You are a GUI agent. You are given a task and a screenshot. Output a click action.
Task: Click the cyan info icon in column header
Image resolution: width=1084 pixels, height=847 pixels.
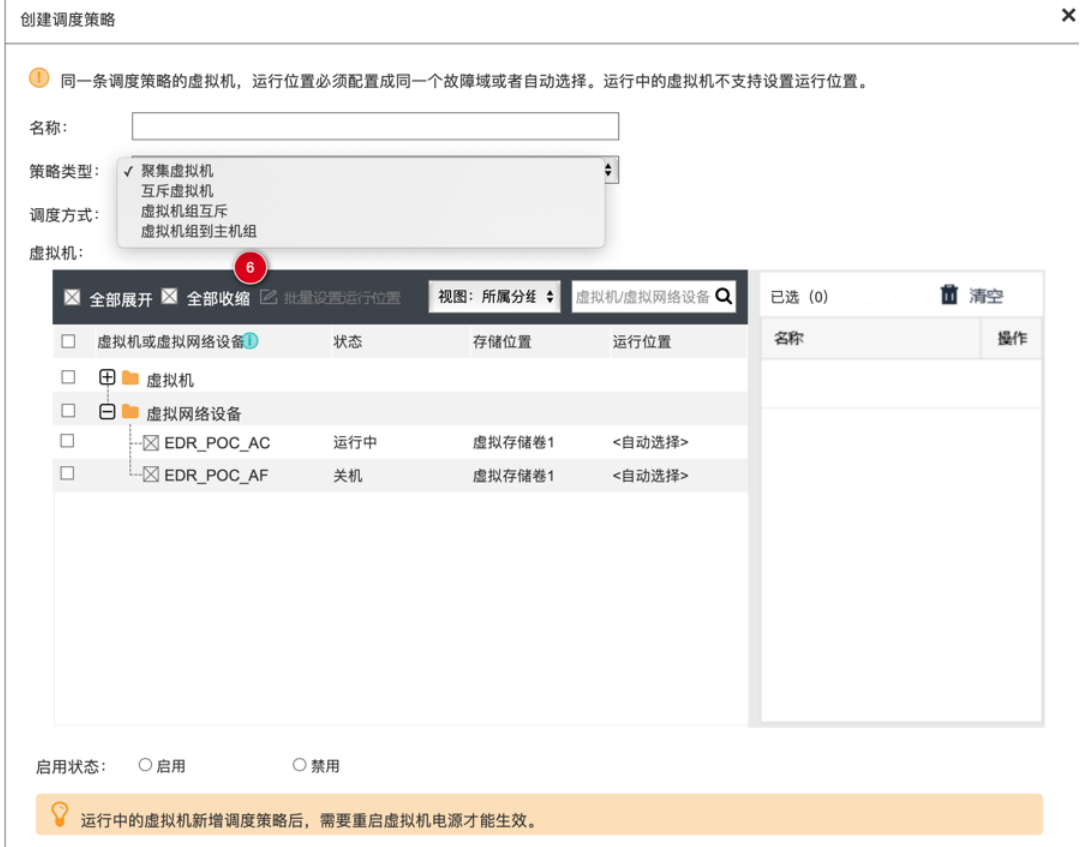pyautogui.click(x=251, y=341)
